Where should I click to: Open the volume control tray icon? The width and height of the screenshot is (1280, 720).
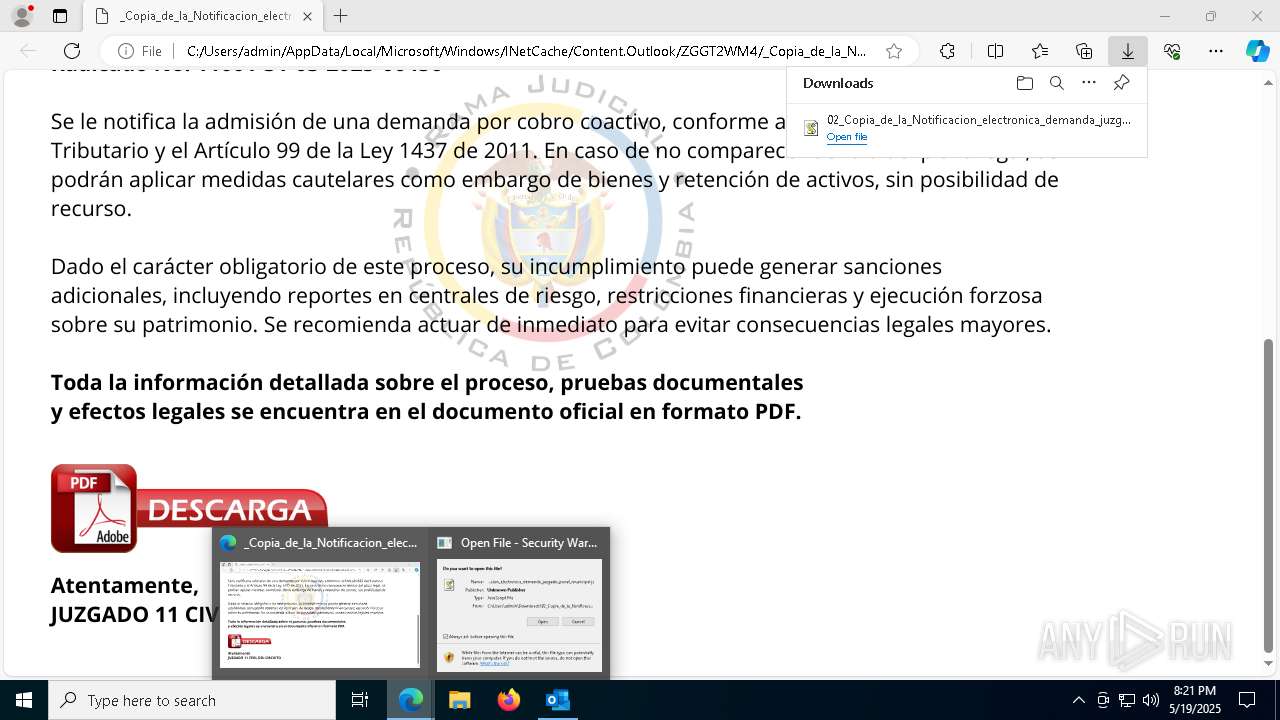[x=1151, y=700]
